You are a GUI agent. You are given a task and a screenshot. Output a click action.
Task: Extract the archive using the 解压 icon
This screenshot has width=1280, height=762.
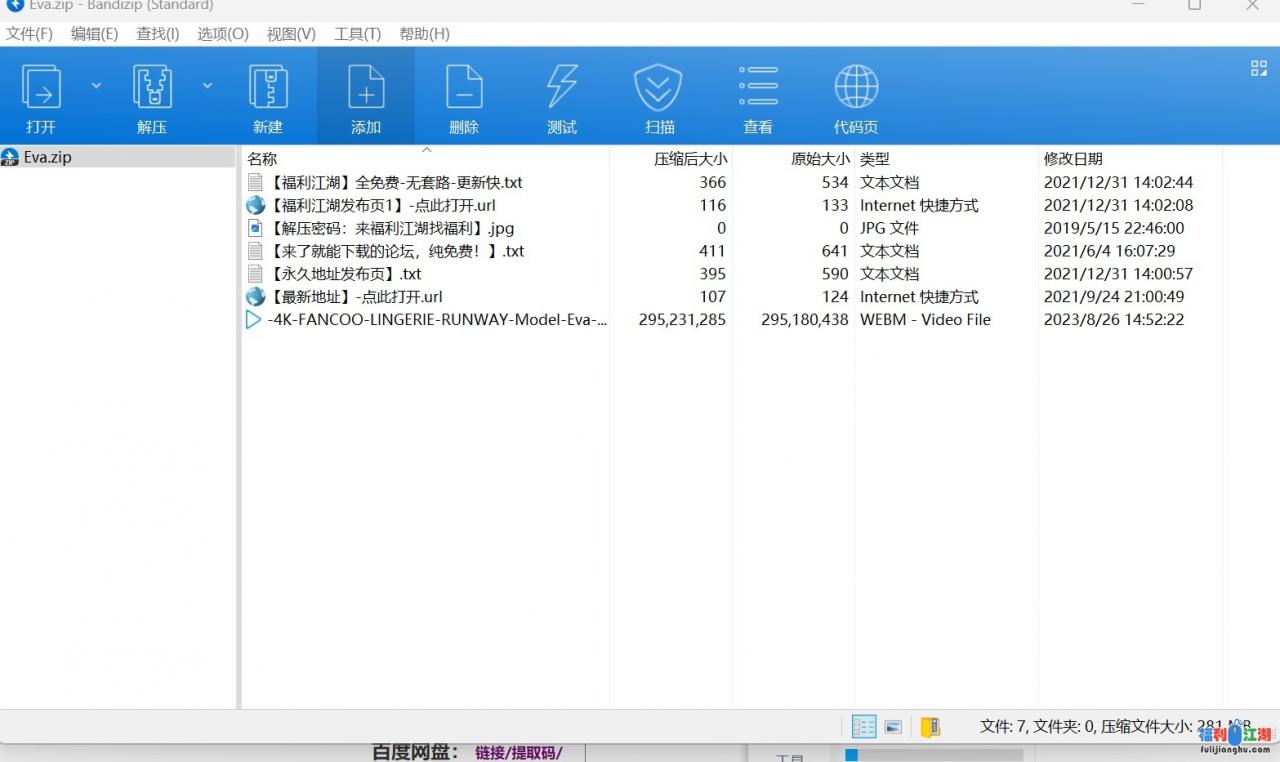pos(151,95)
